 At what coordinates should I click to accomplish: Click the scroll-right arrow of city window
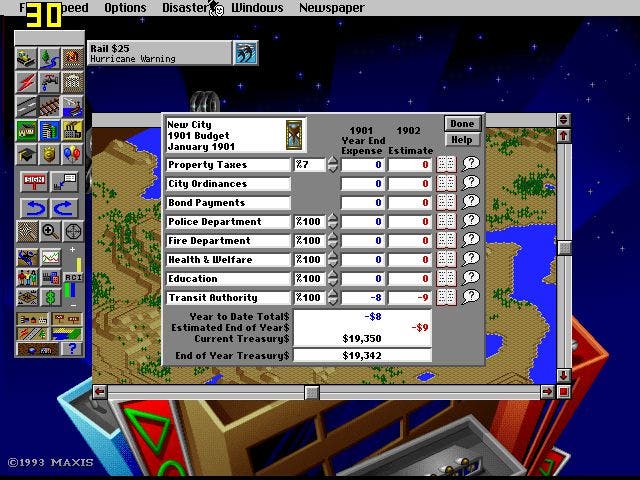click(x=547, y=392)
